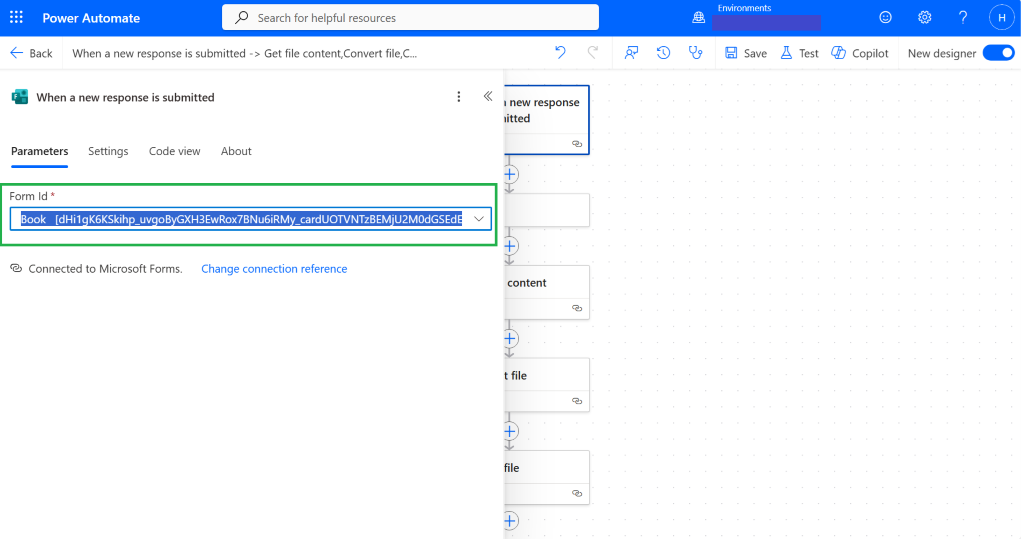Viewport: 1024px width, 539px height.
Task: Expand the Form Id dropdown arrow
Action: pos(479,219)
